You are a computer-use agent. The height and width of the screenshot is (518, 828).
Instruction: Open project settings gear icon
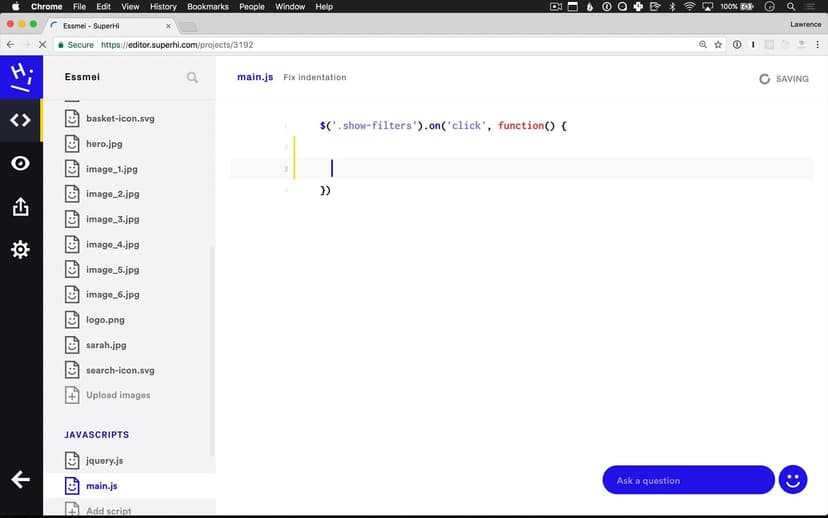(x=20, y=250)
